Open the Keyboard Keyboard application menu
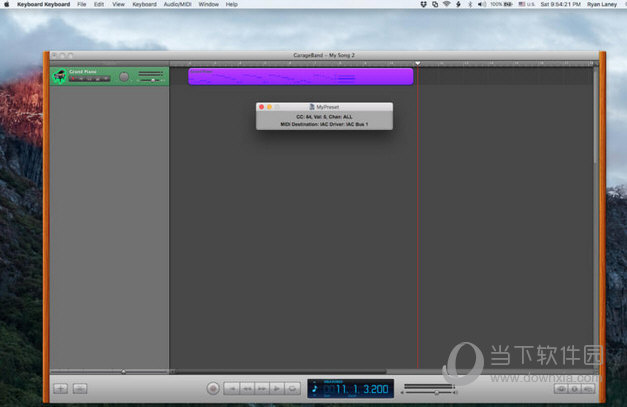Viewport: 627px width, 407px height. [44, 4]
